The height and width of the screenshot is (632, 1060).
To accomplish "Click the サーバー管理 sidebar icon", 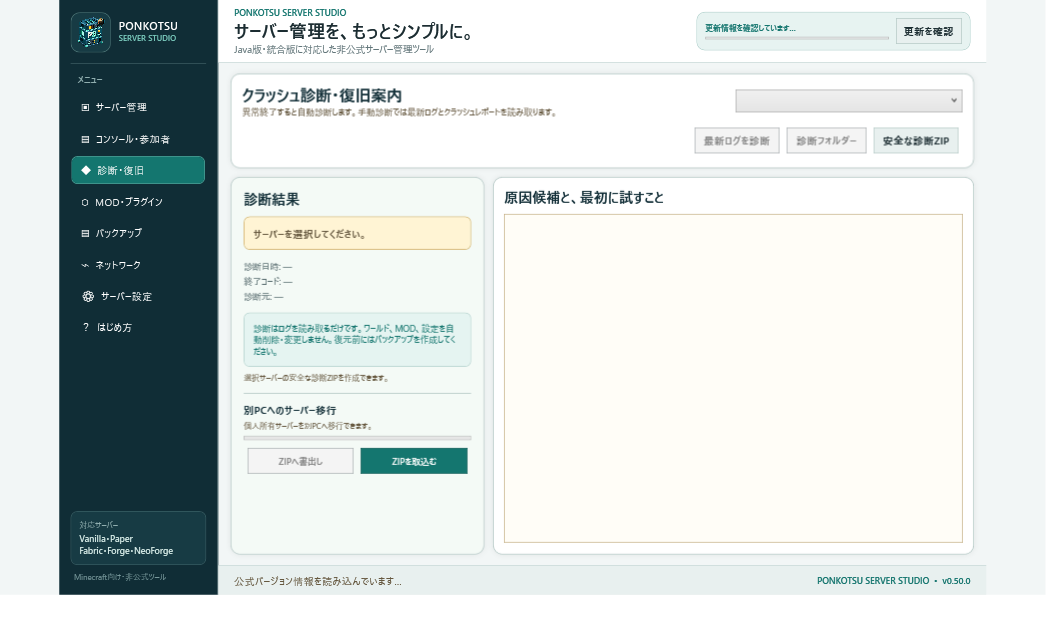I will click(85, 107).
